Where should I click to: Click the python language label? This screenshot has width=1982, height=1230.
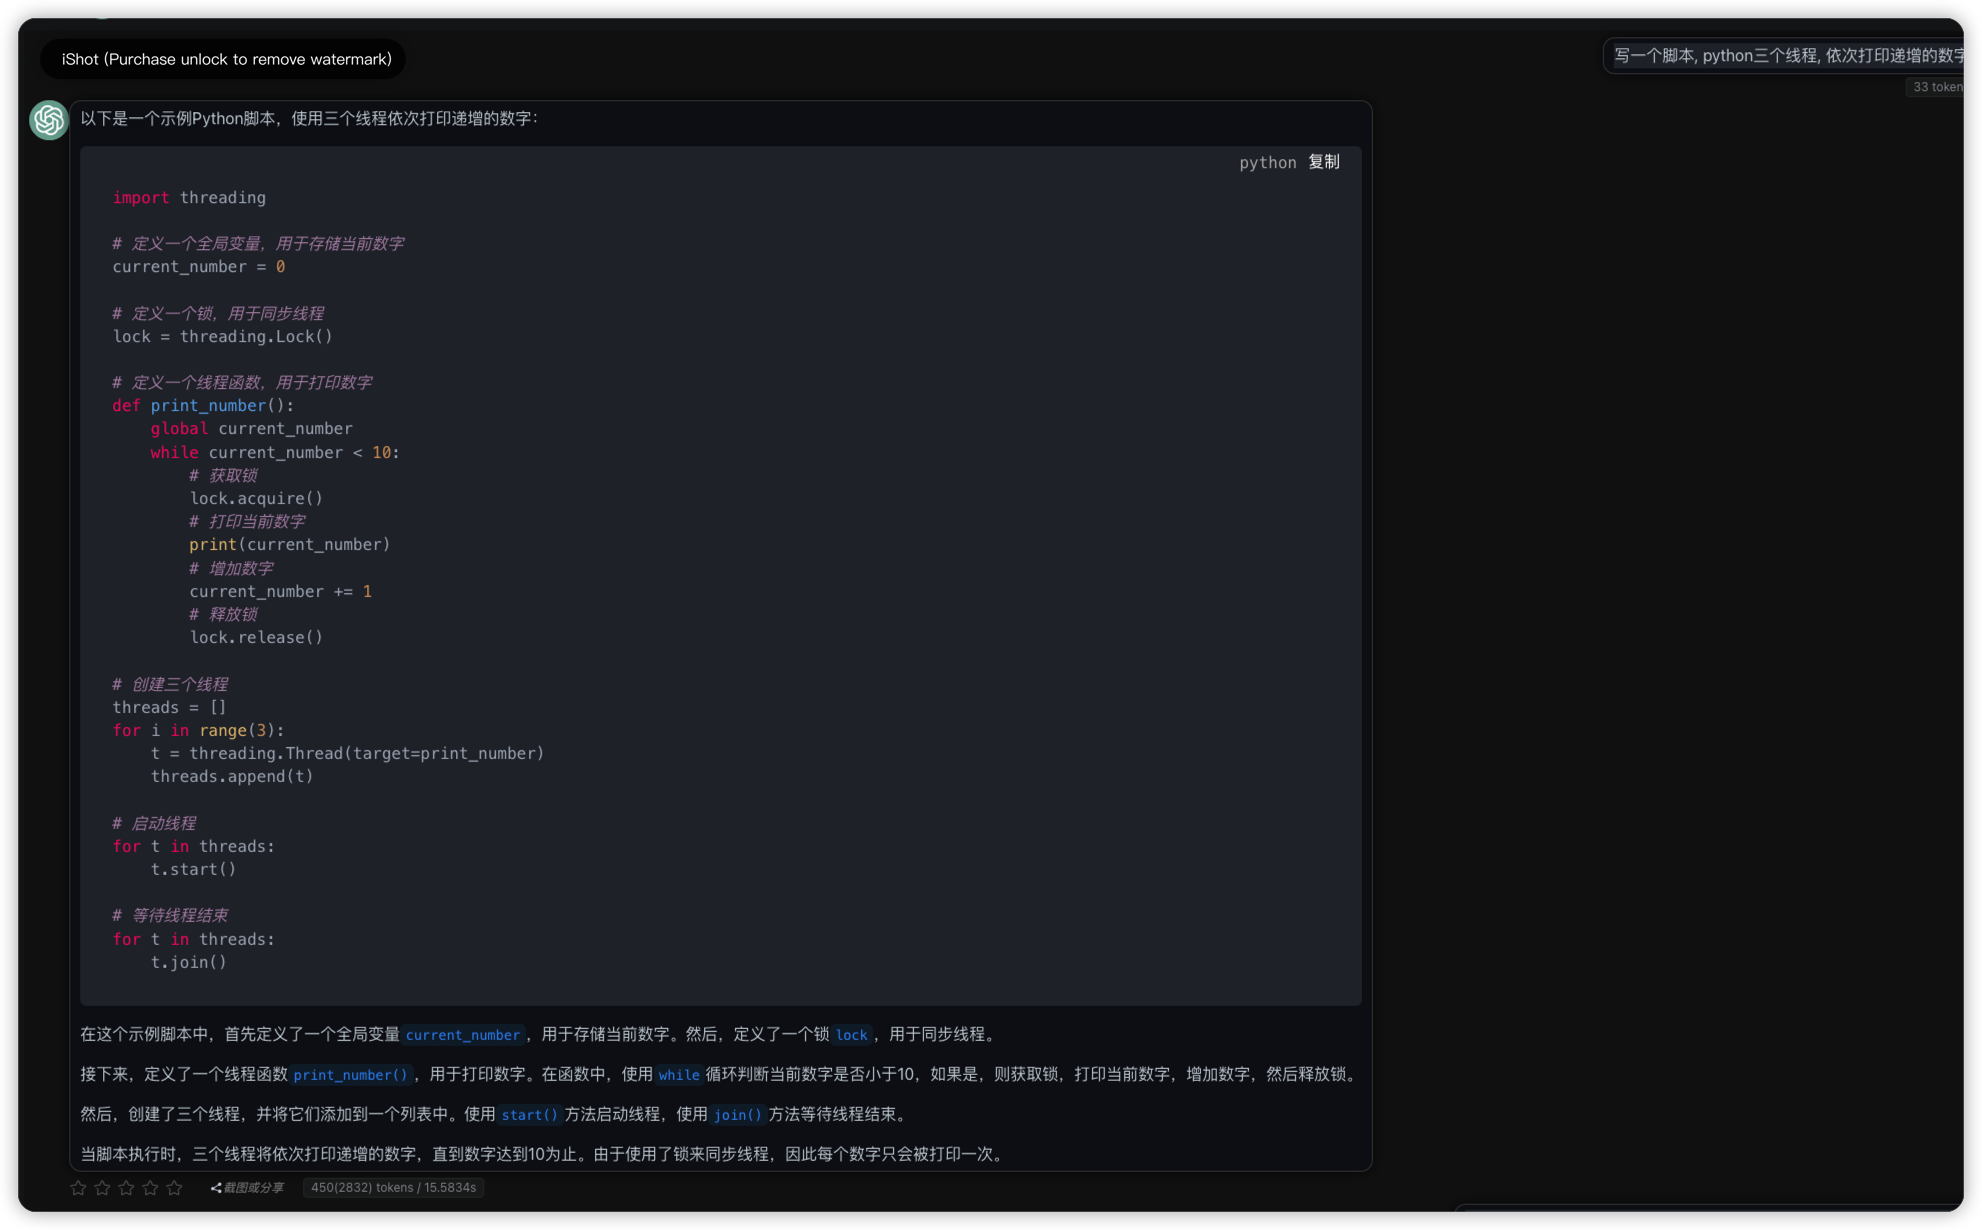[1267, 162]
